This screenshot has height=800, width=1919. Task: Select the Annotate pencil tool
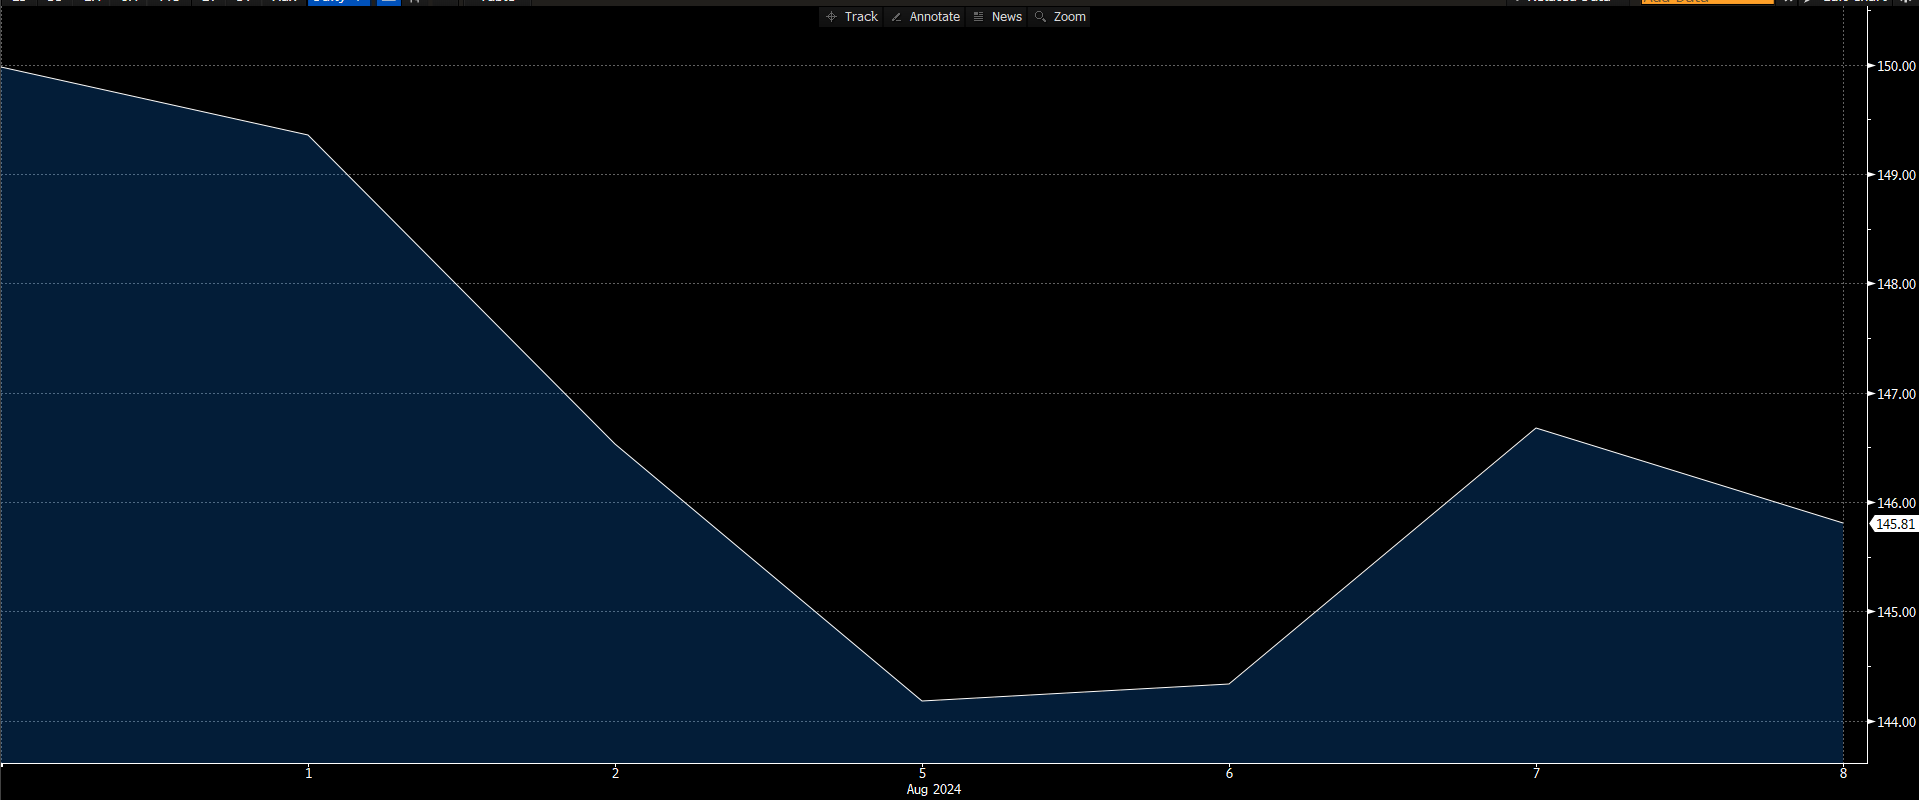[x=925, y=17]
